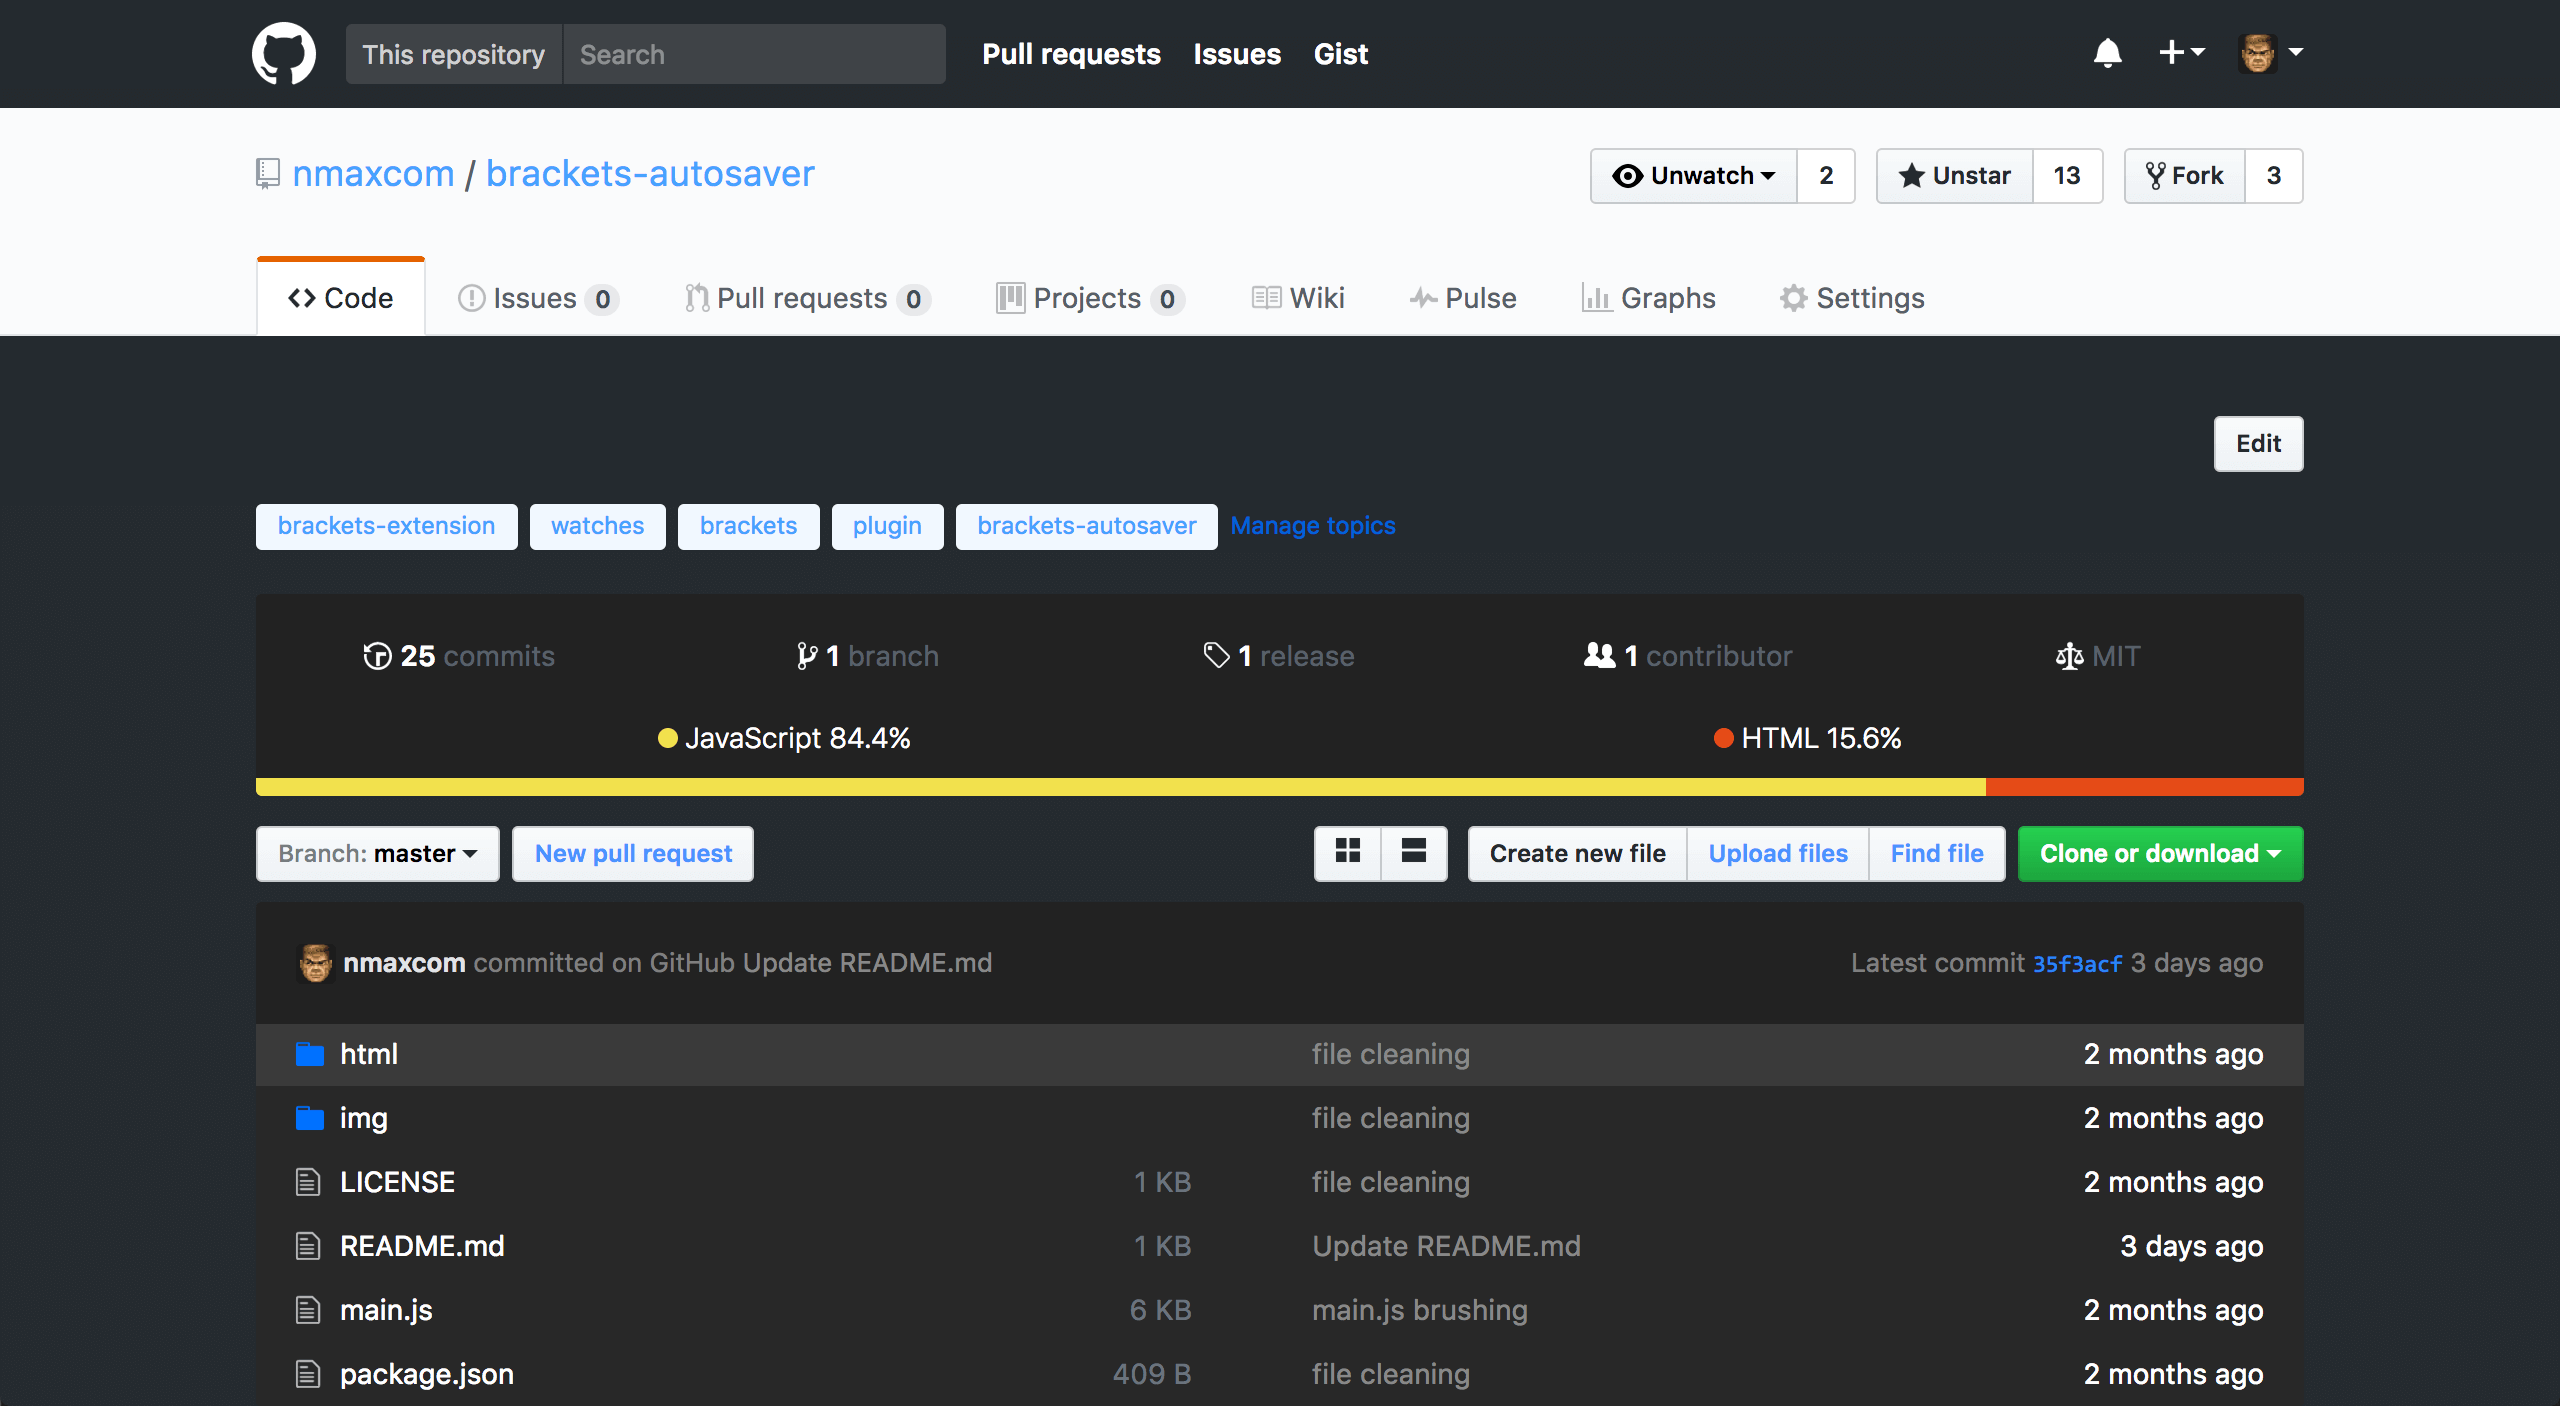Click the release tag icon
This screenshot has width=2560, height=1406.
coord(1216,656)
